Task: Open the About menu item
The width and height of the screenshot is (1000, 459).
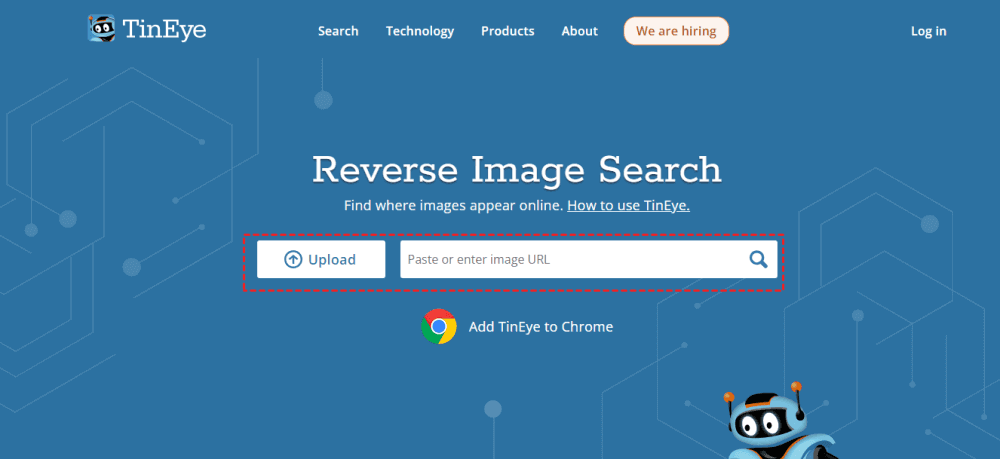Action: [580, 31]
